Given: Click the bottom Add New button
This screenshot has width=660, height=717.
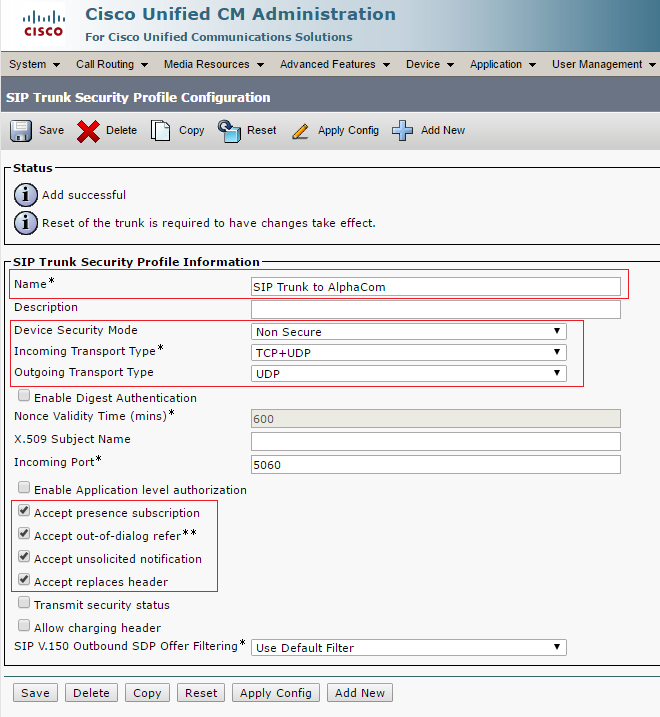Looking at the screenshot, I should pos(360,693).
